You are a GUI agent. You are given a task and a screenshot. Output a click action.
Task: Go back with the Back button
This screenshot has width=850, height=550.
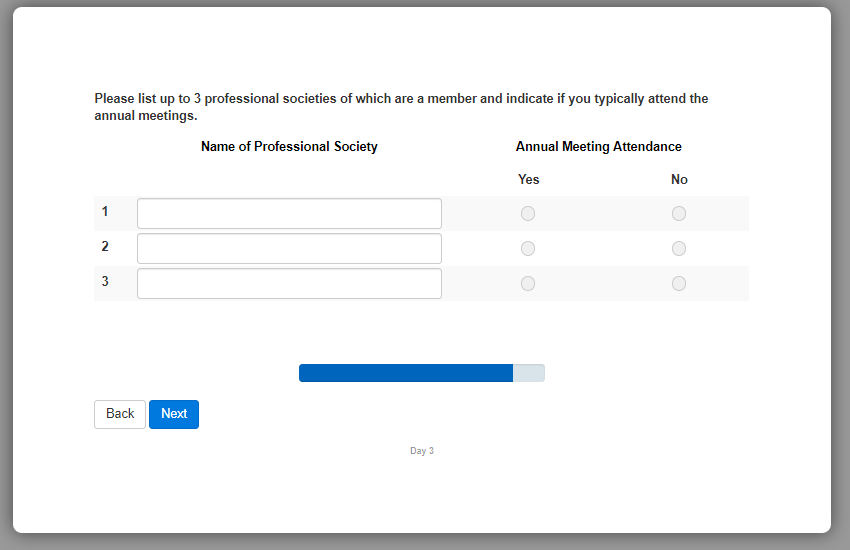point(120,414)
